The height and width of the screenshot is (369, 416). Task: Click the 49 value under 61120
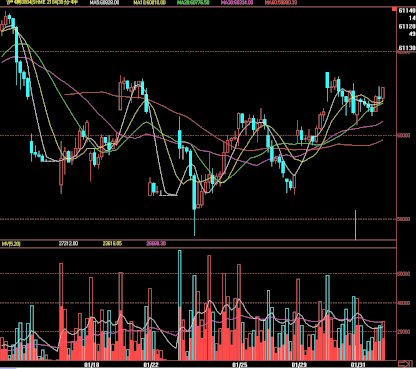tap(412, 34)
